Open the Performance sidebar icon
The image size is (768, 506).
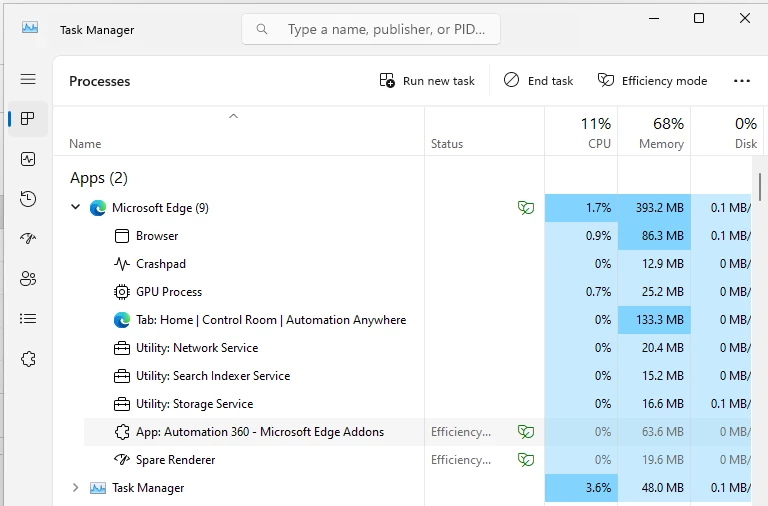pyautogui.click(x=28, y=159)
